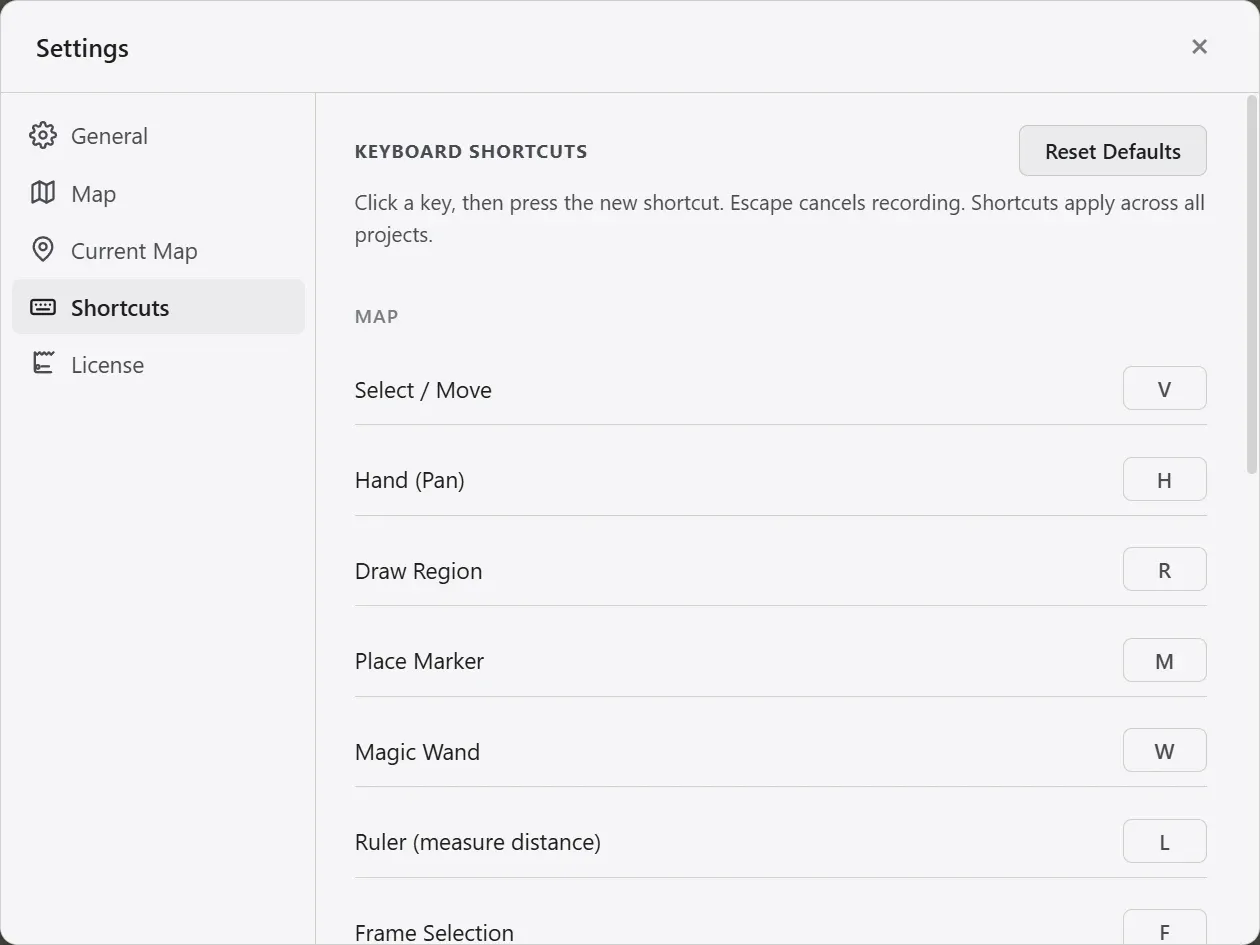1260x945 pixels.
Task: Rebind the Hand (Pan) key H
Action: pos(1164,479)
